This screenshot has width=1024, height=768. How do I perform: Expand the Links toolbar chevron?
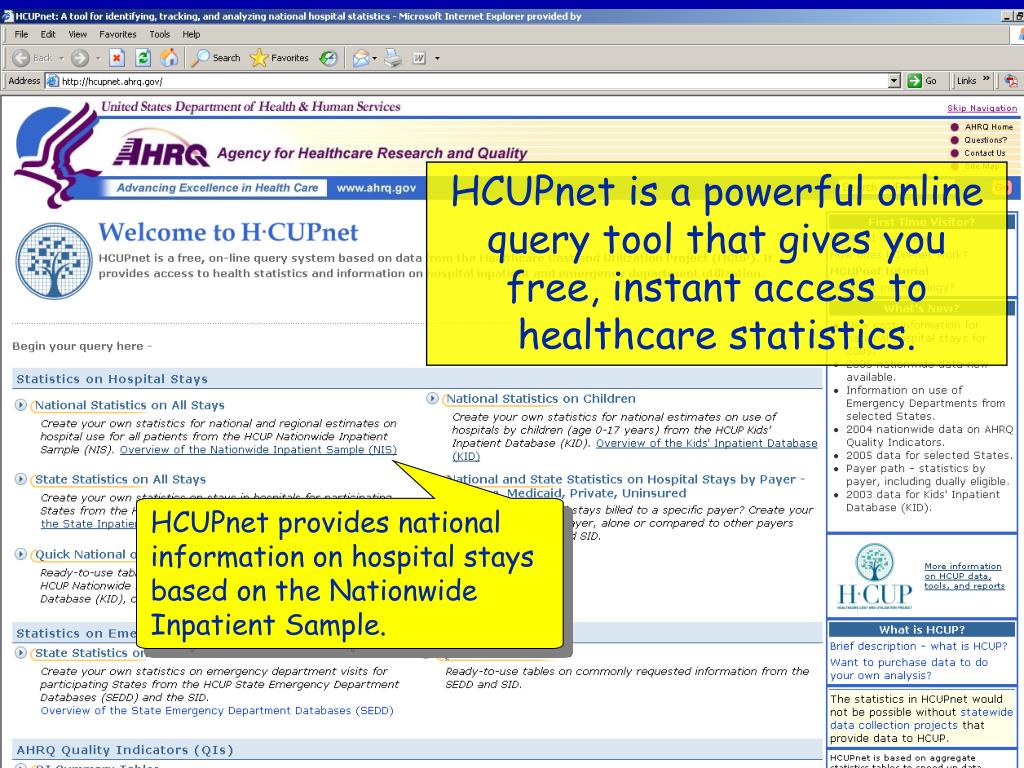[986, 80]
